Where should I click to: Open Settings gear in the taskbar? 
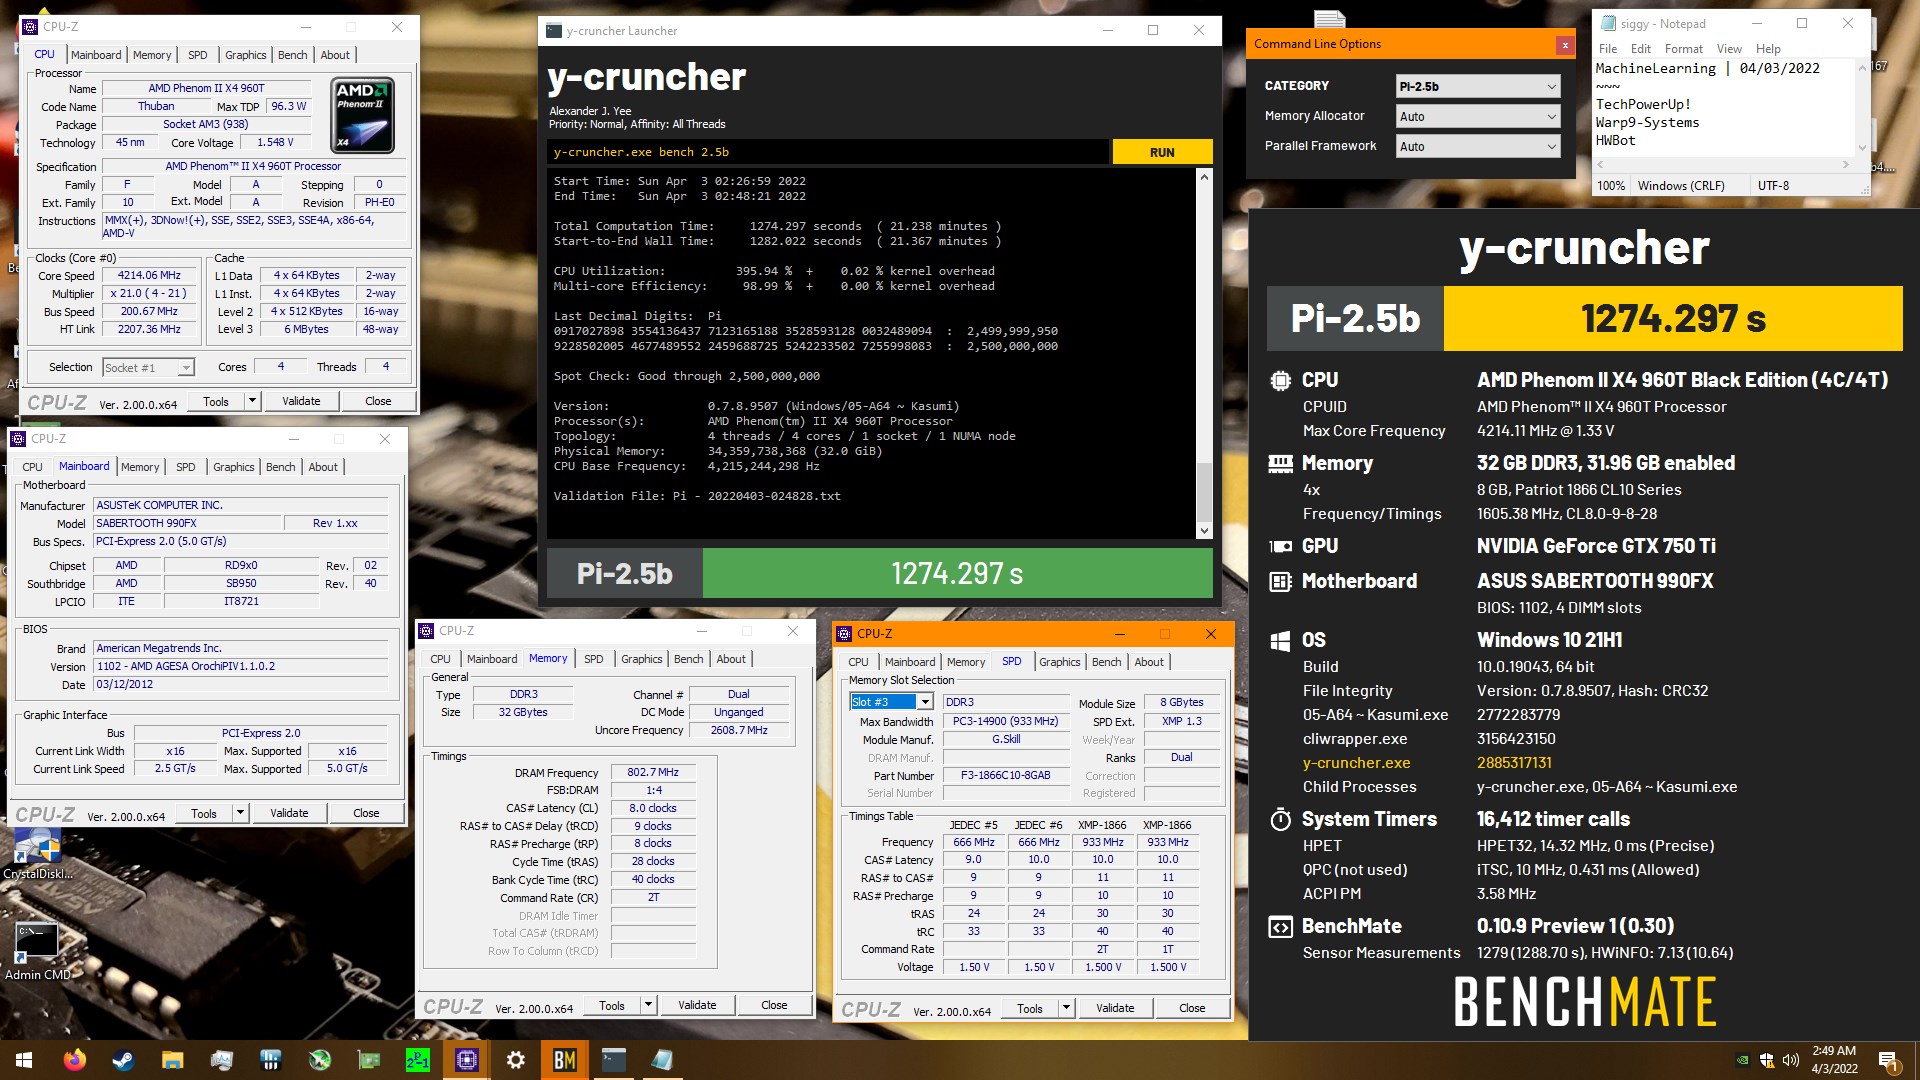click(516, 1060)
